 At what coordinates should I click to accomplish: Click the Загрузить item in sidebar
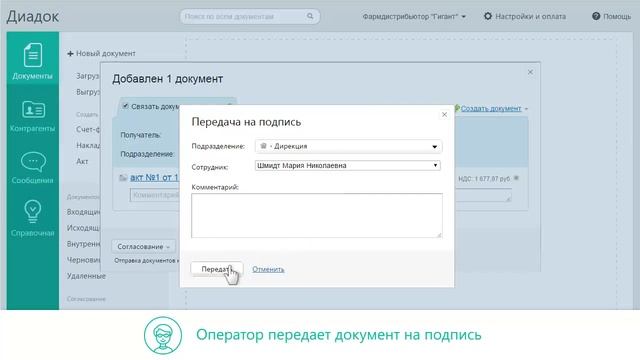point(88,76)
